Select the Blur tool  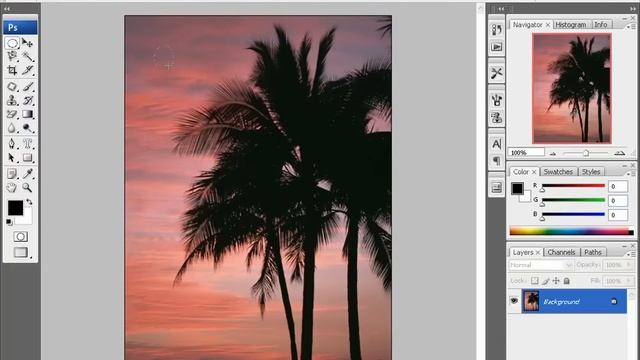[x=12, y=128]
